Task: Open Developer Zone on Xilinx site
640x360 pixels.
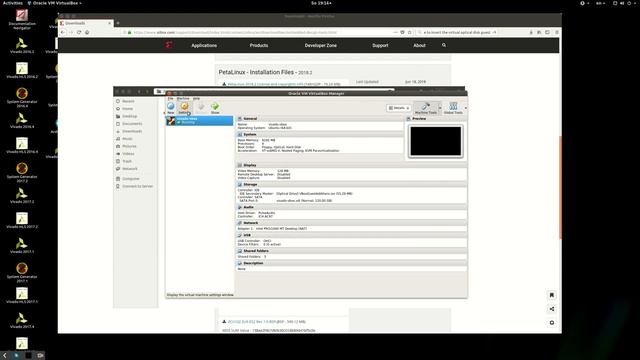Action: click(320, 45)
